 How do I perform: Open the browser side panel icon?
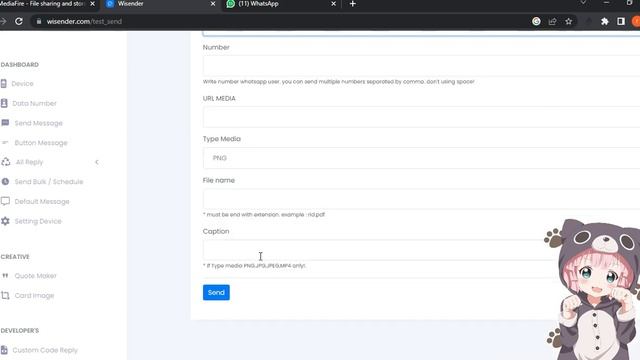[x=621, y=21]
